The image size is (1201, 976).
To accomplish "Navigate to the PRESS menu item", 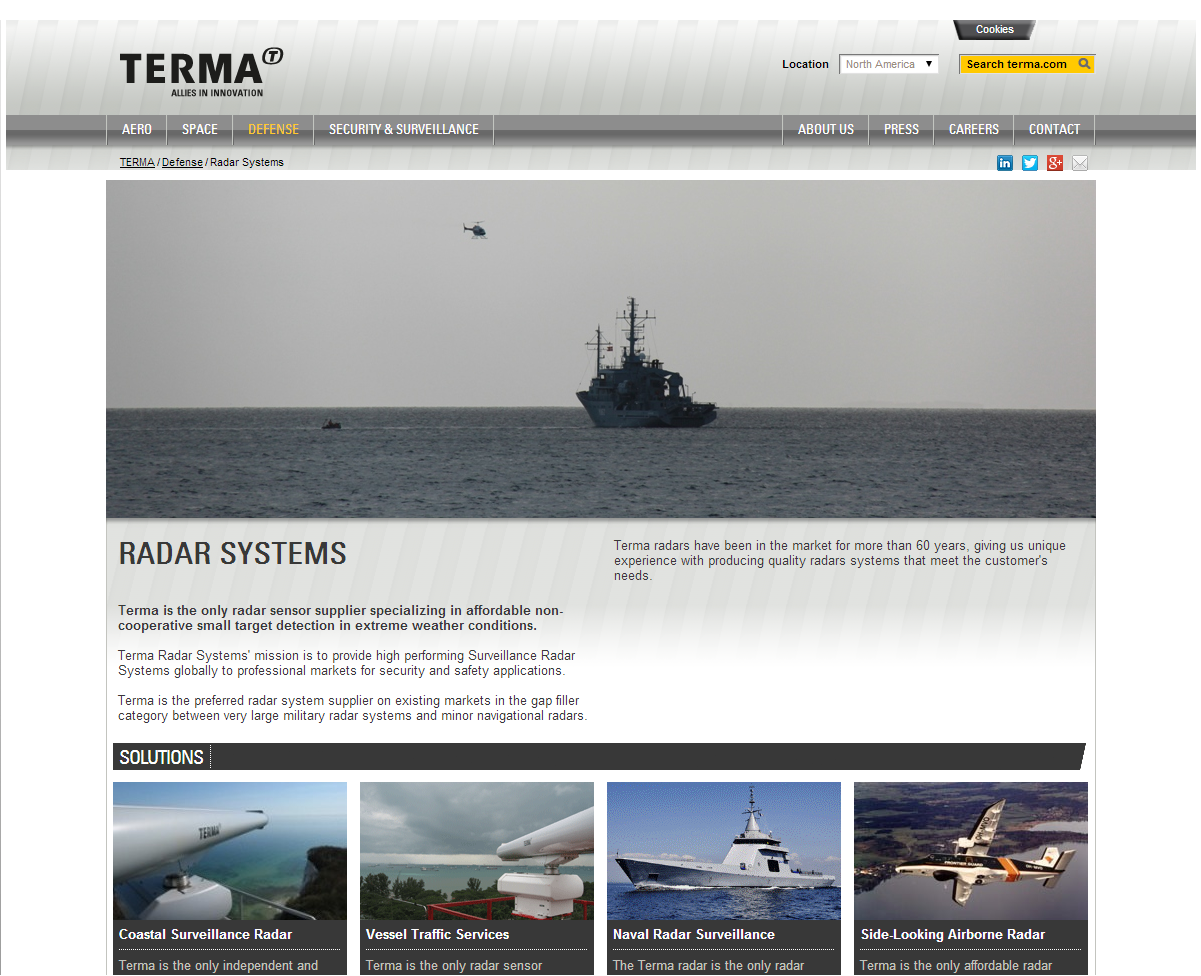I will (x=901, y=129).
